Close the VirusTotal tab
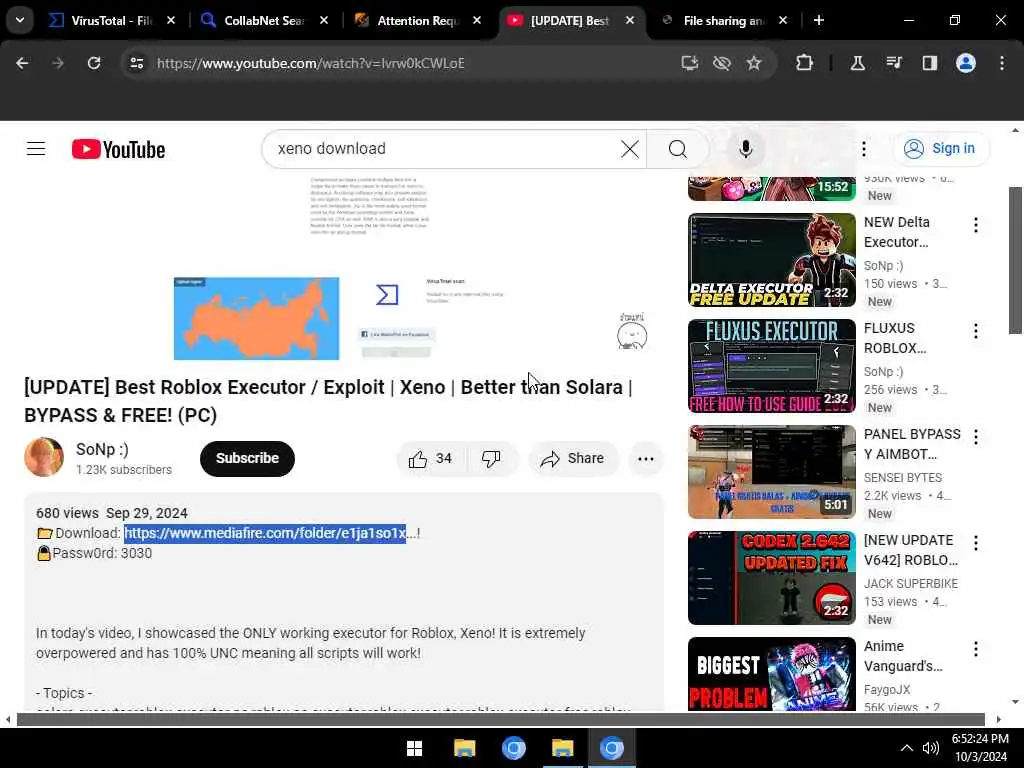Viewport: 1024px width, 768px height. (x=171, y=20)
